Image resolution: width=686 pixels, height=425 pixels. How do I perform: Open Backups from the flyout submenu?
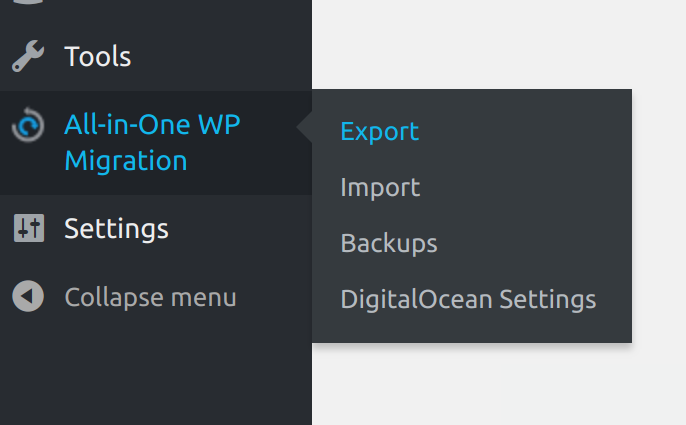[x=389, y=243]
